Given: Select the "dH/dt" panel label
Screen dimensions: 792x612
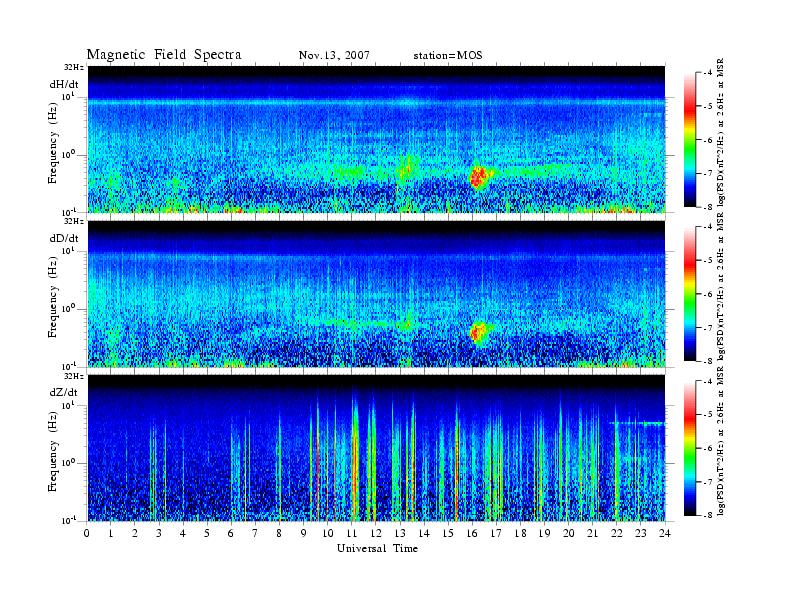Looking at the screenshot, I should click(x=64, y=84).
